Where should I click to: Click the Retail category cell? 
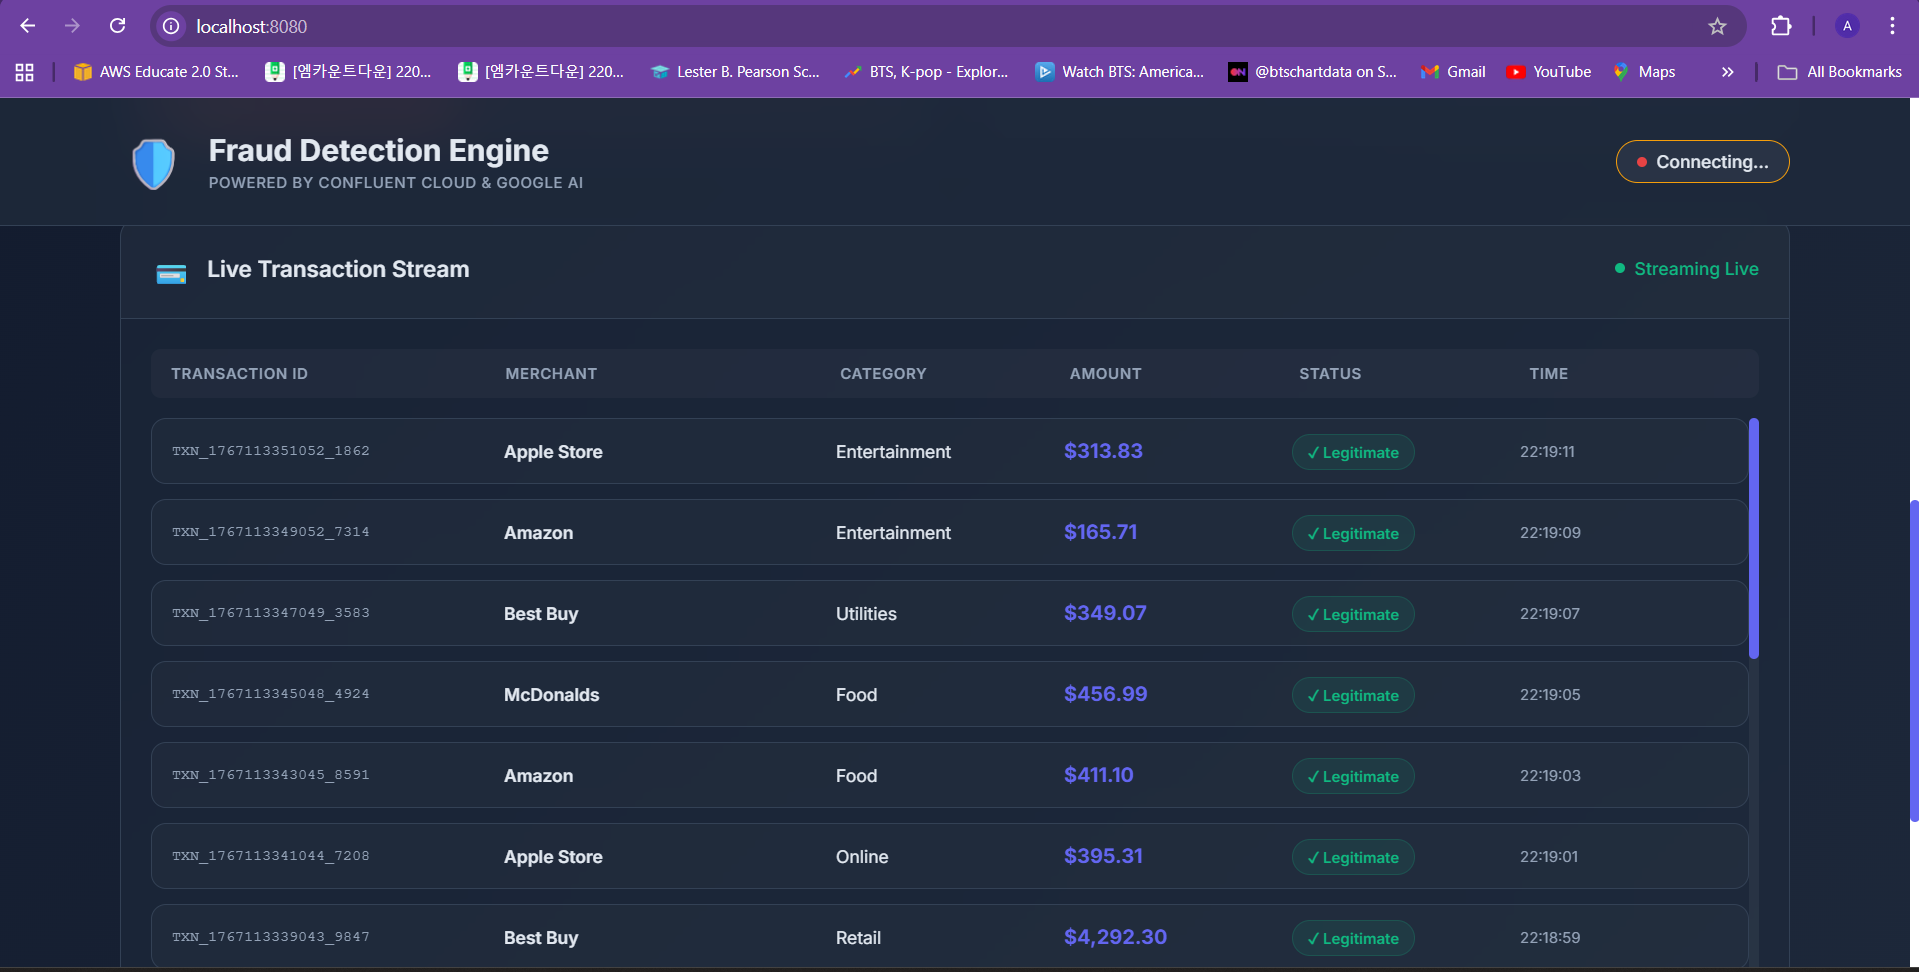[858, 938]
